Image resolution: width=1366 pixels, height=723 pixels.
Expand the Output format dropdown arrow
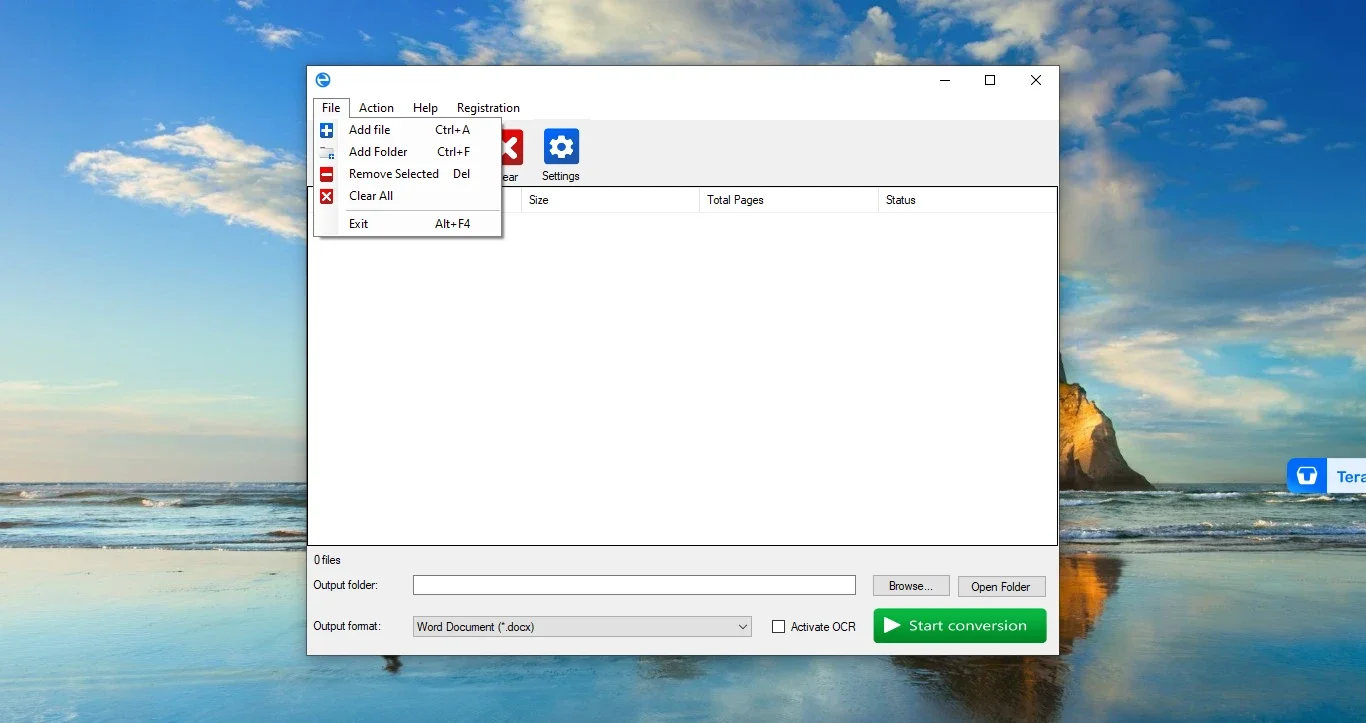coord(743,627)
